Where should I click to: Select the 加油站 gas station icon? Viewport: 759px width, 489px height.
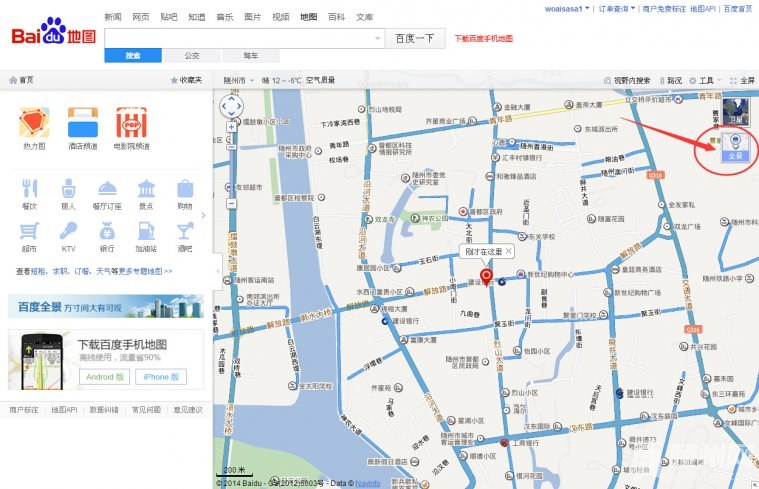(146, 231)
